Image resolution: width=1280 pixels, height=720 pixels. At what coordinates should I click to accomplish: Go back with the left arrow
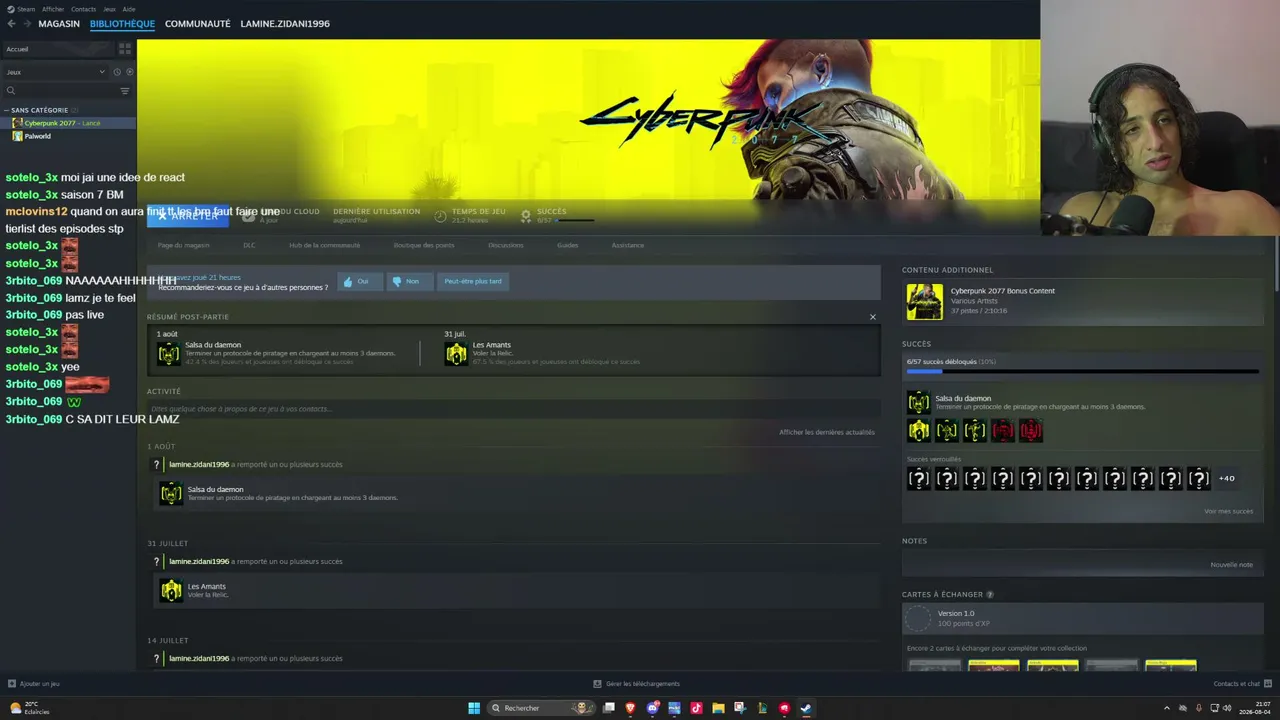click(11, 24)
